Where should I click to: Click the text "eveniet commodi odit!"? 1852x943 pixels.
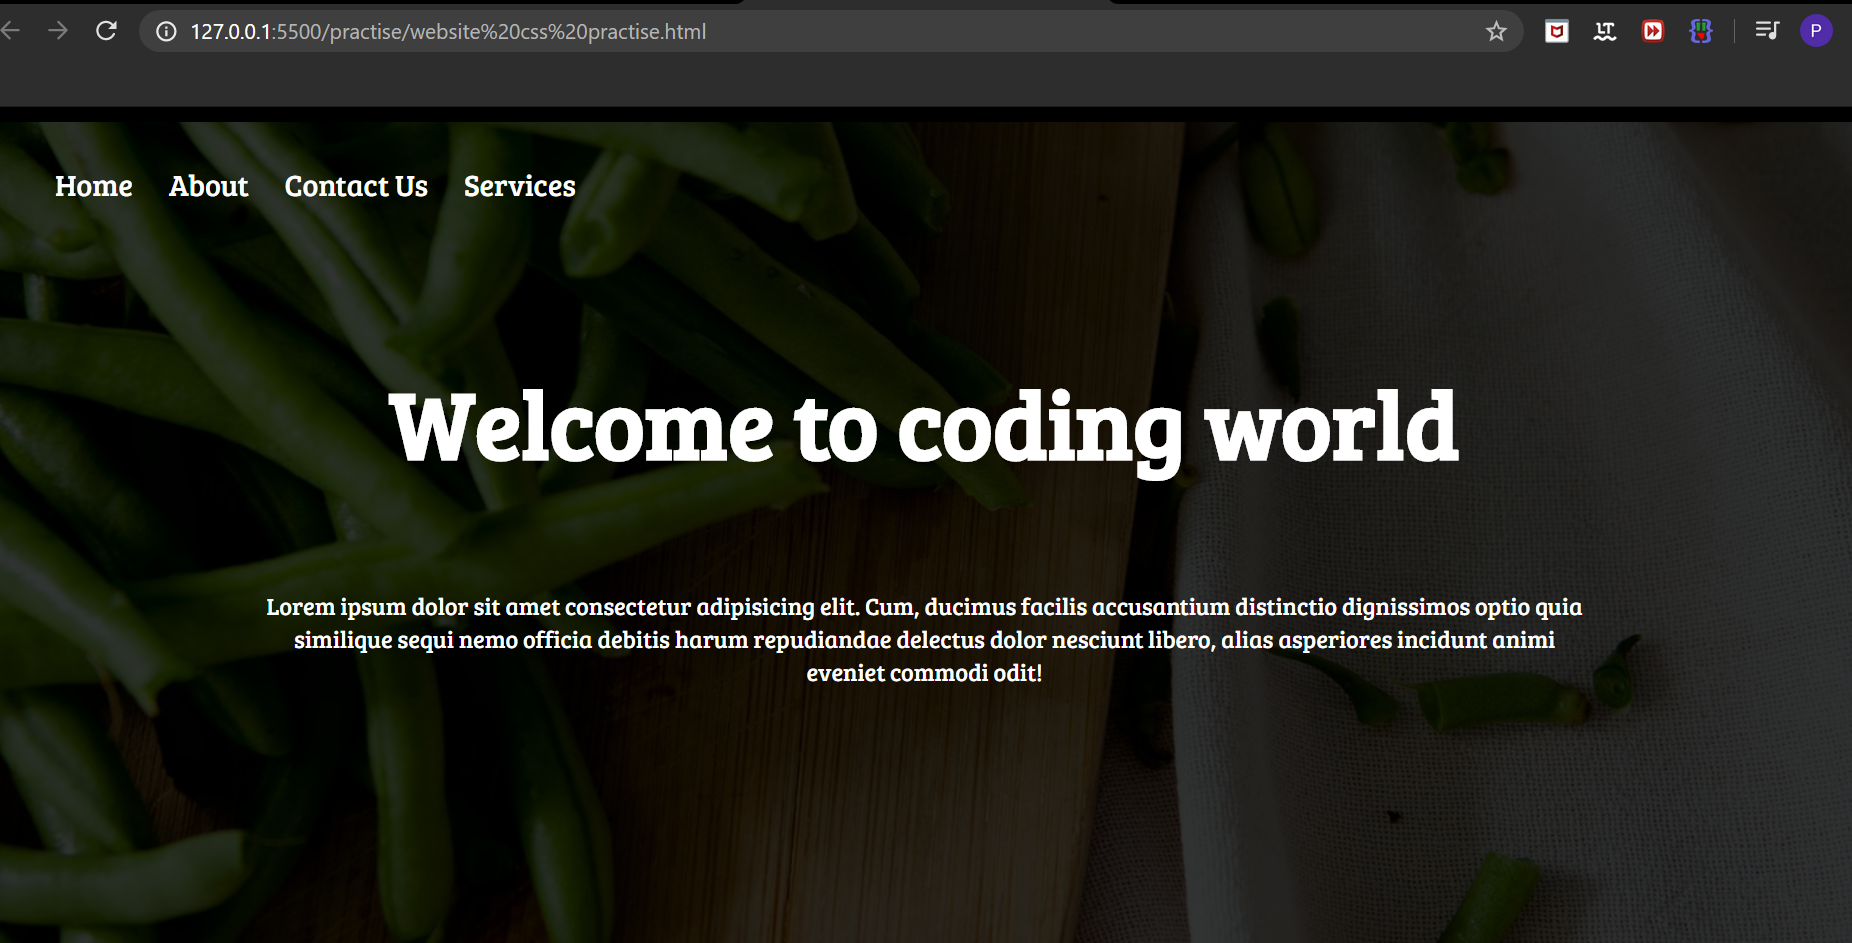coord(924,673)
